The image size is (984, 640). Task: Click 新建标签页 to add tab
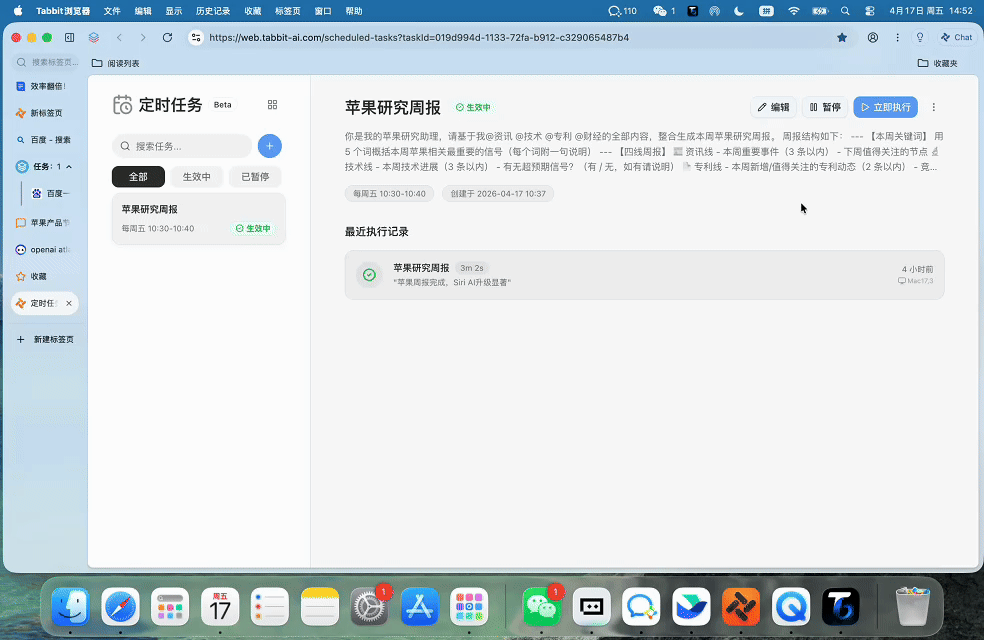click(x=45, y=339)
